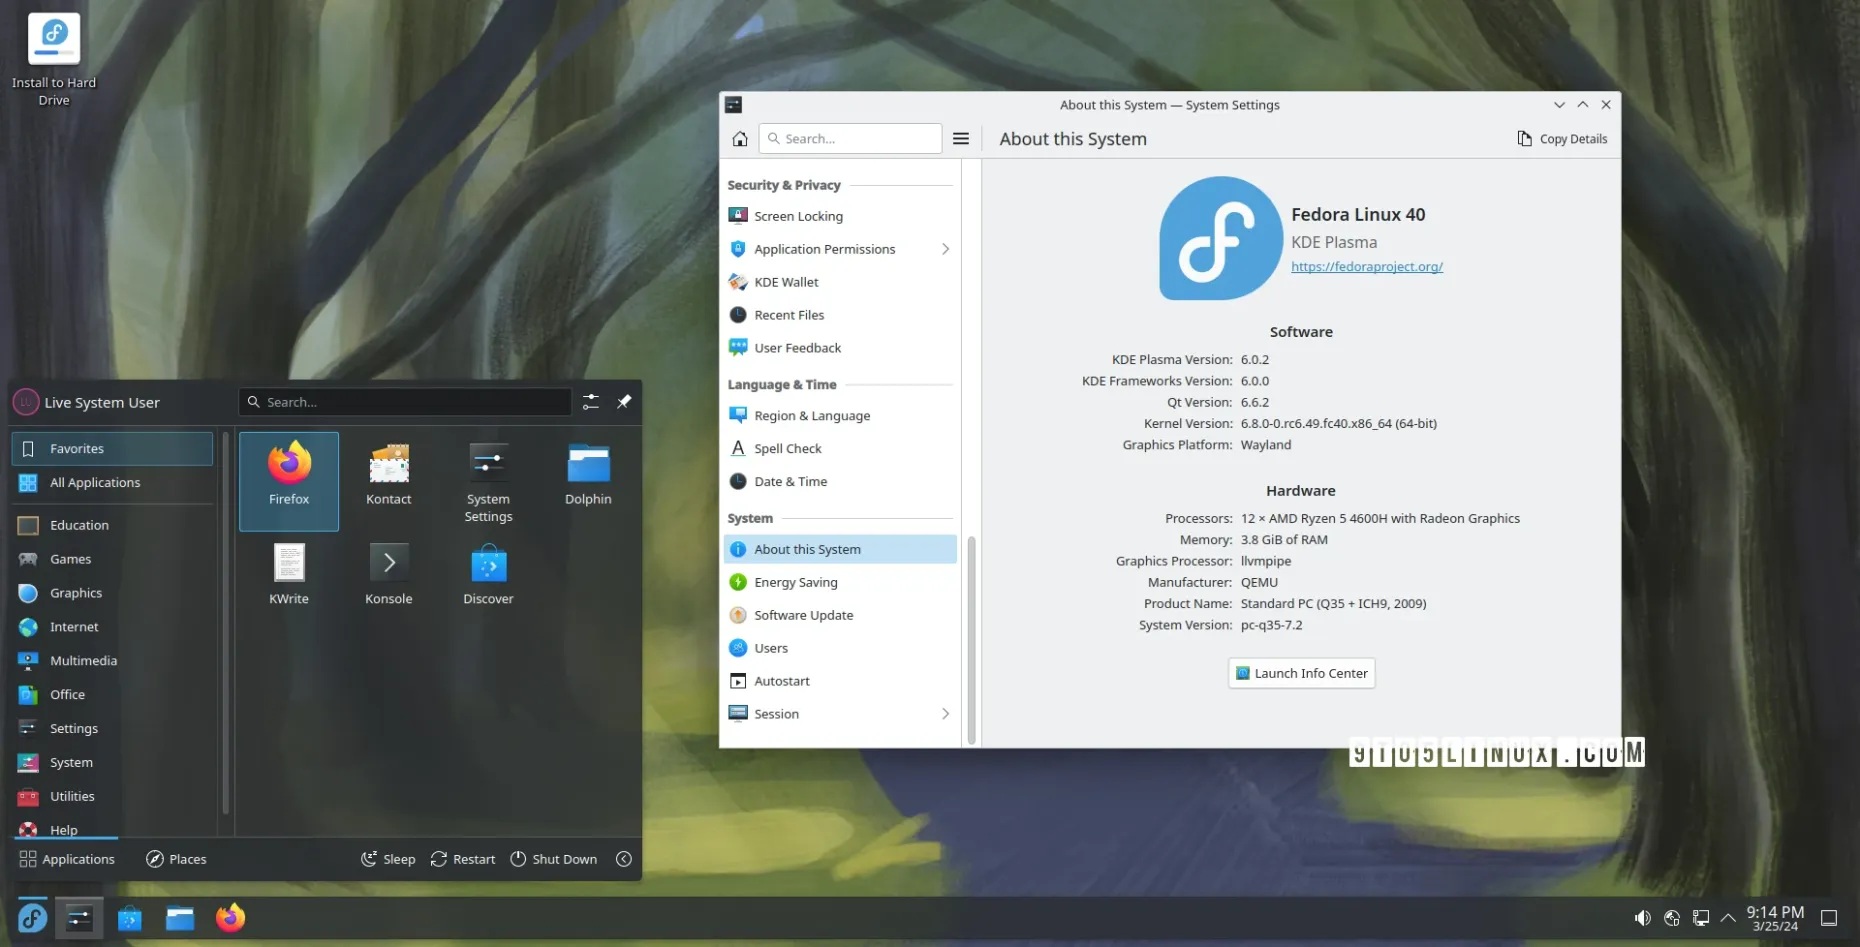Go to the System Settings home page
The image size is (1860, 947).
(x=740, y=139)
